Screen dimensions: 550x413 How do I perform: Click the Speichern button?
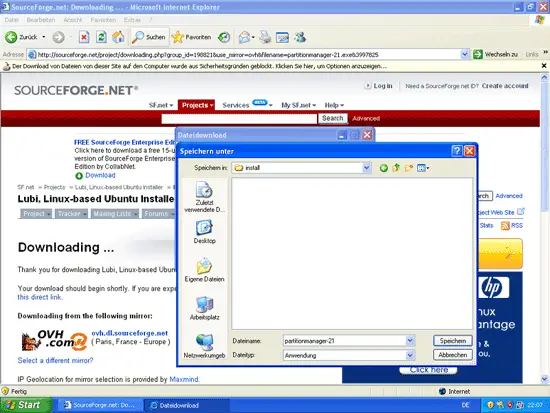click(452, 341)
